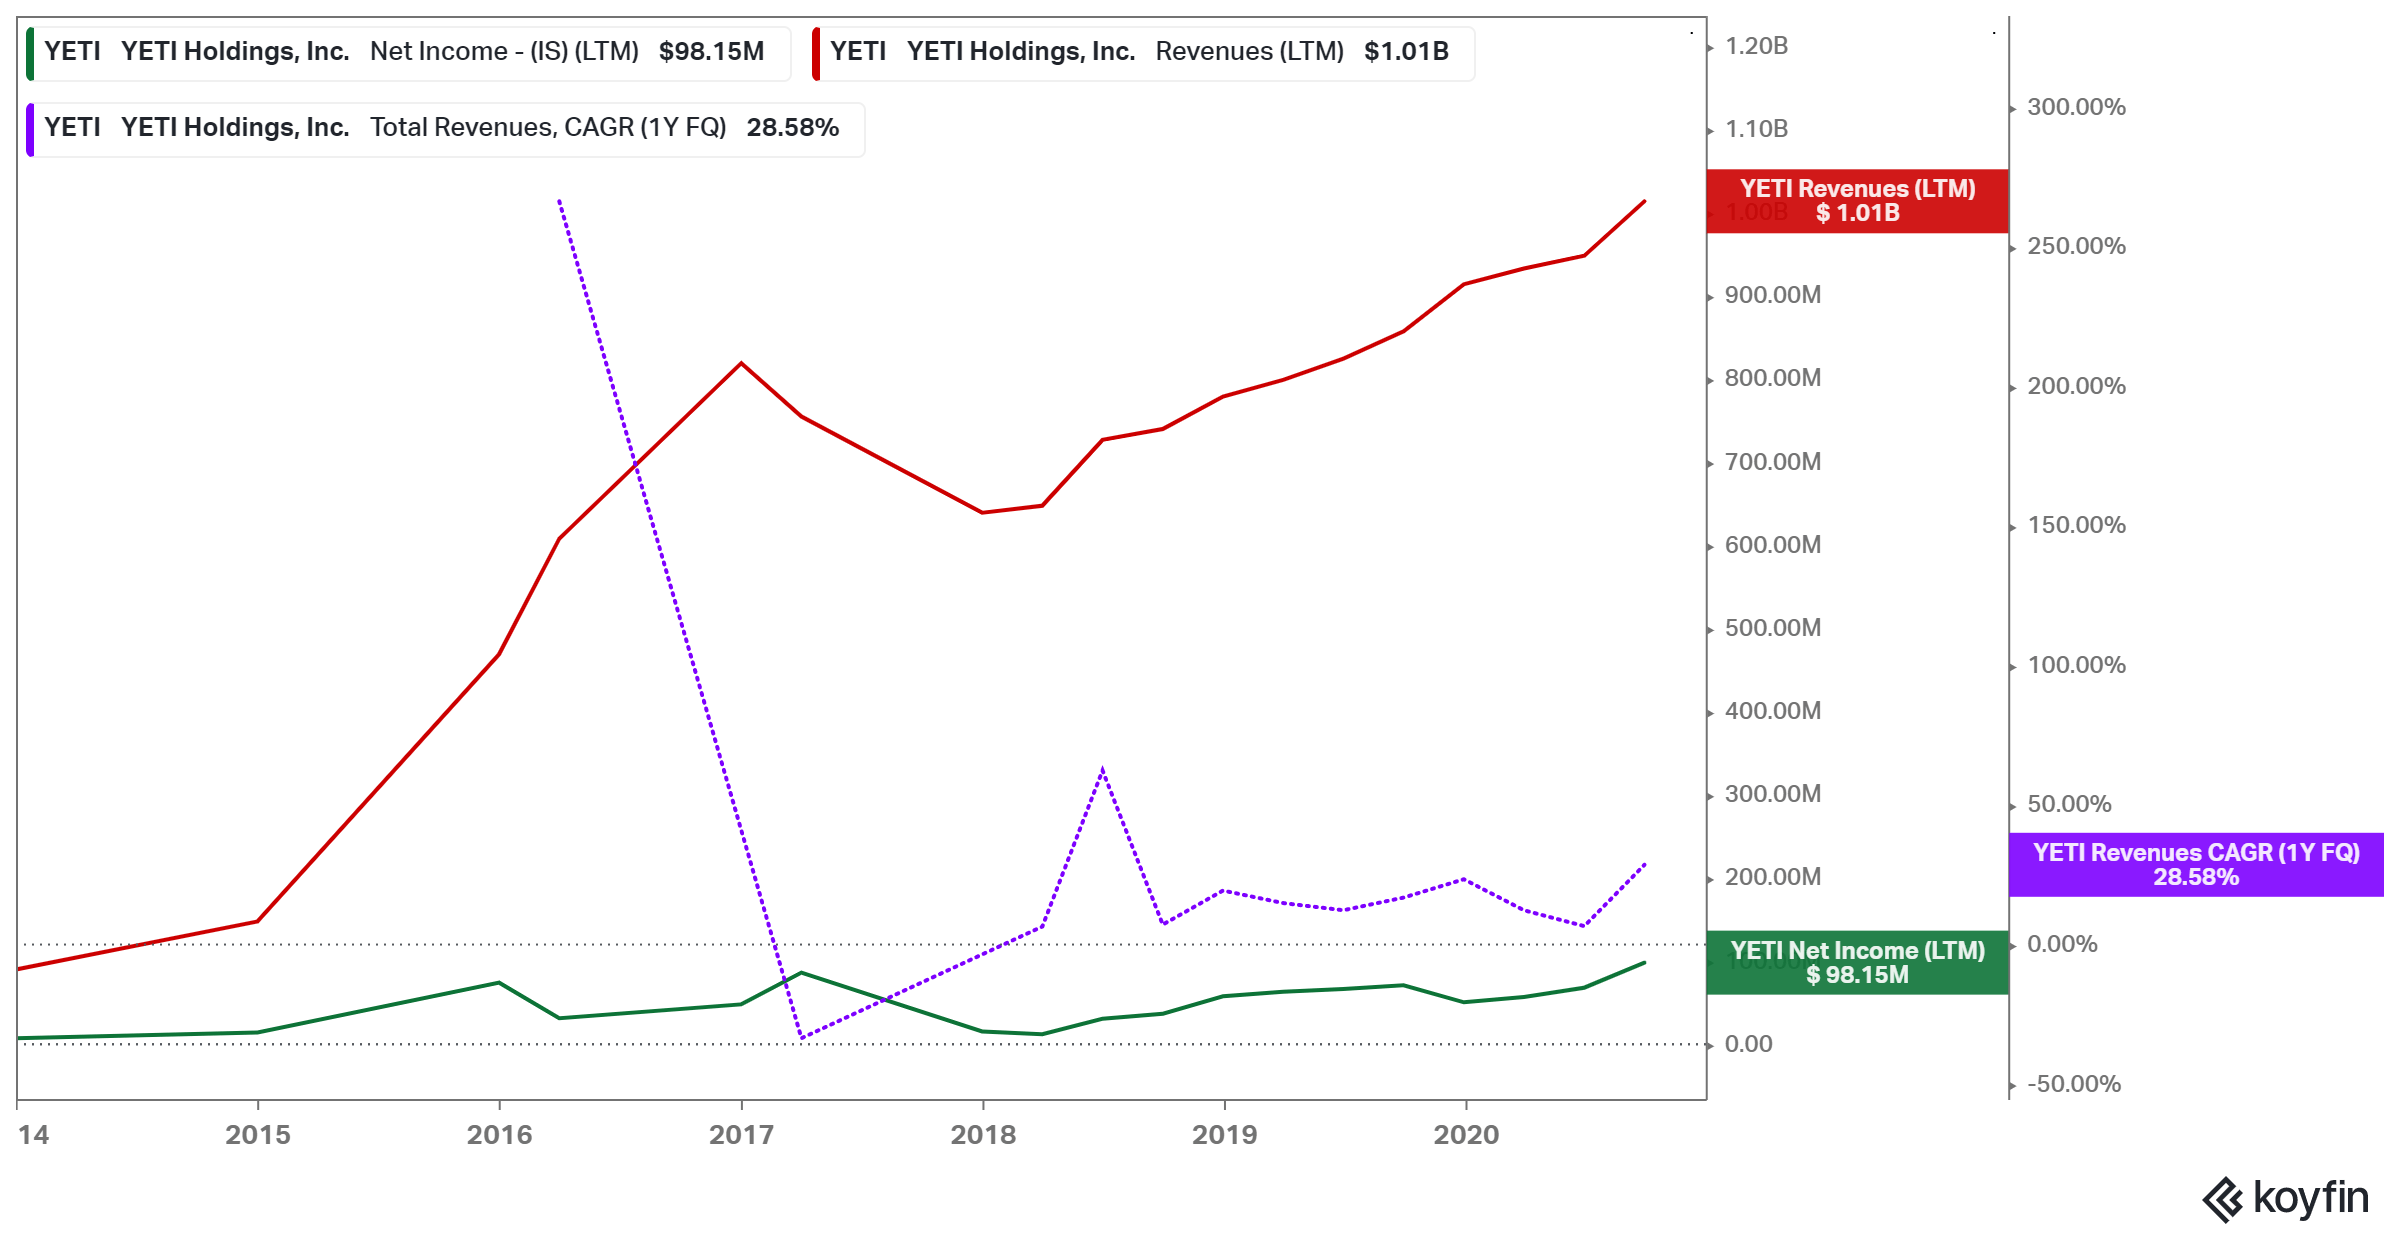Click the Net Income (IS) LTM legend entry

pyautogui.click(x=408, y=52)
